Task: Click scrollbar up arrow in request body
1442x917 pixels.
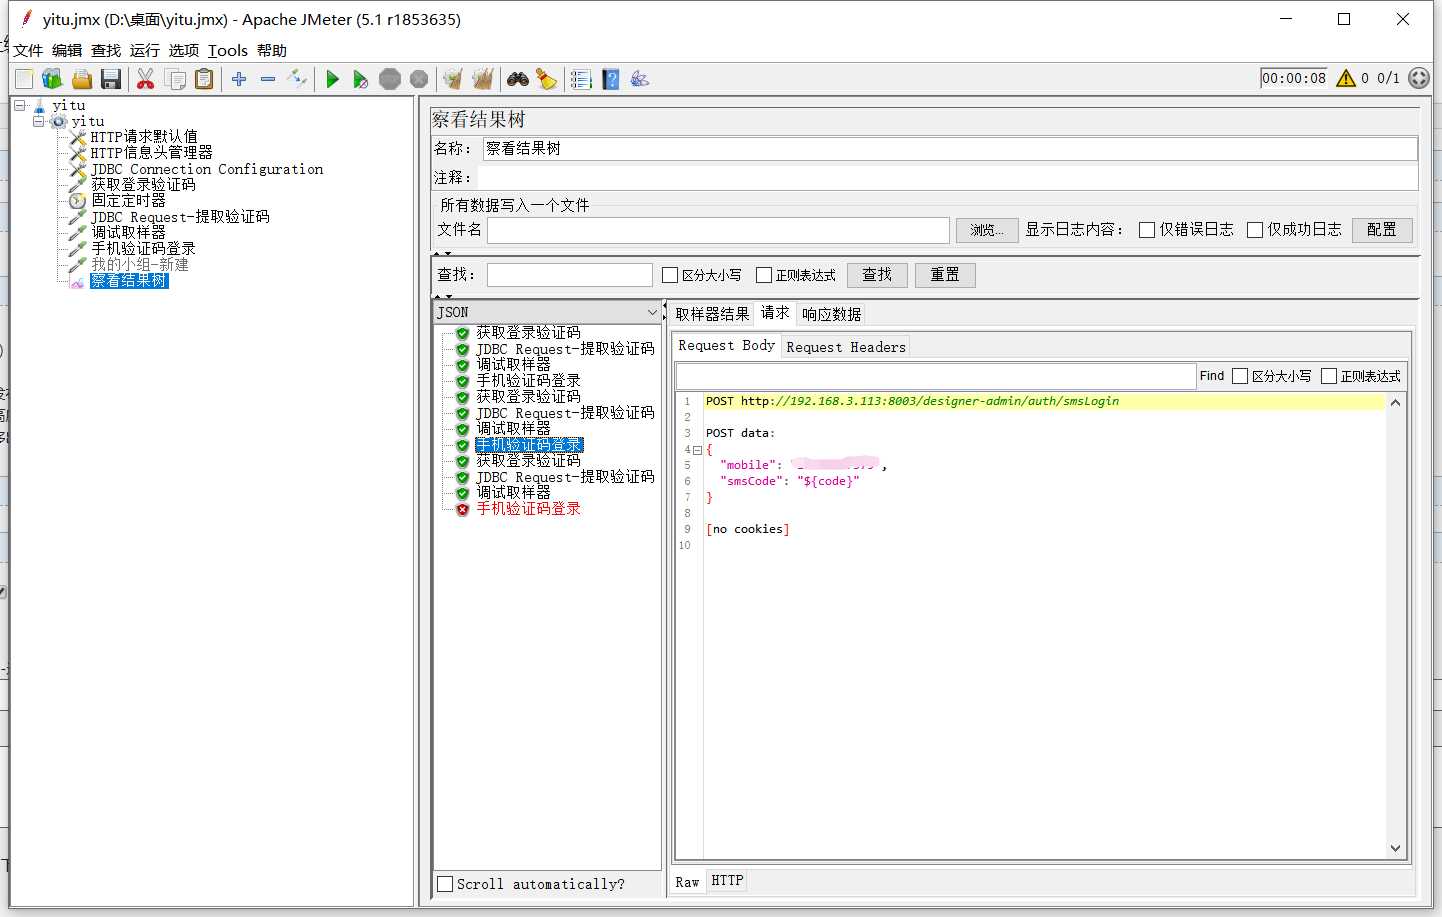Action: [x=1395, y=402]
